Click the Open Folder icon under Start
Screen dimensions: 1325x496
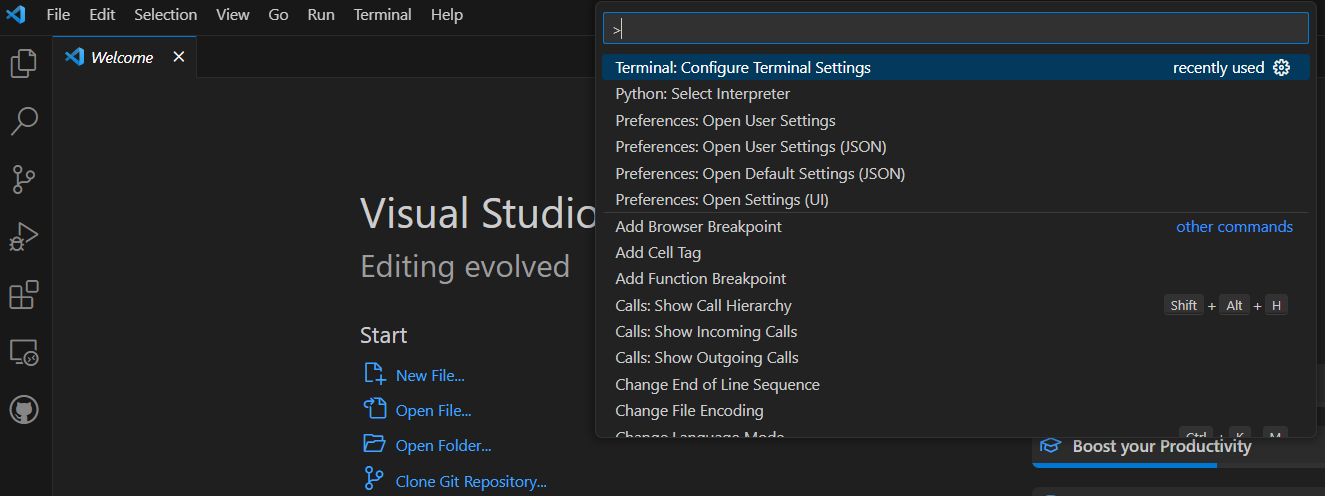[375, 444]
